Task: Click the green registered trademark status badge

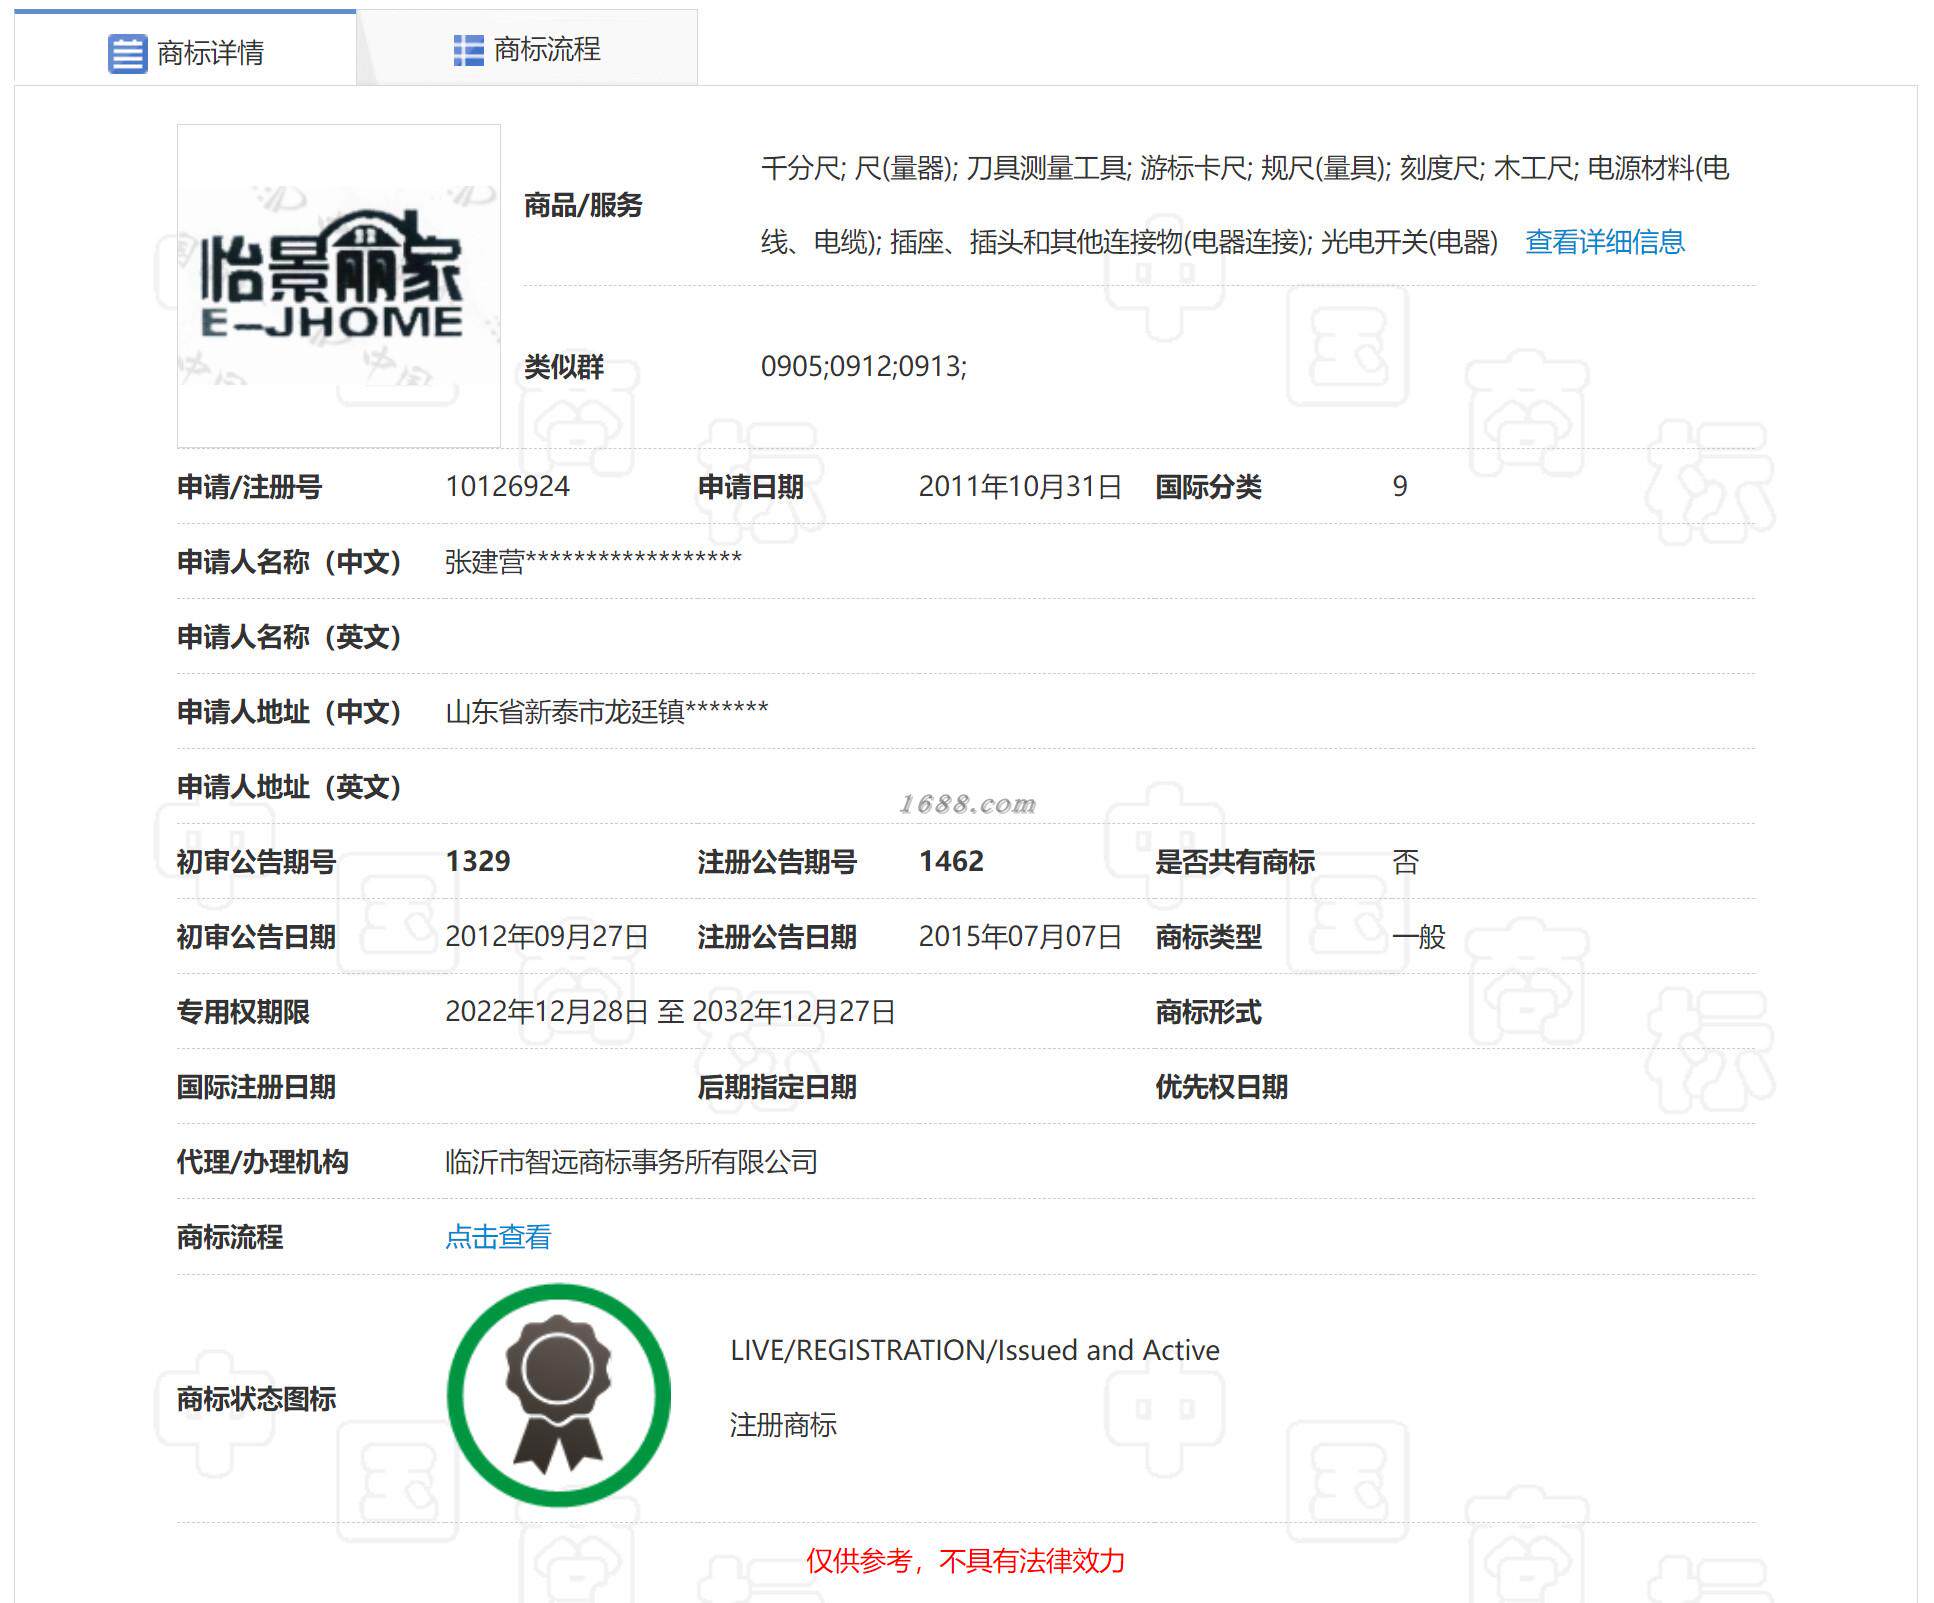Action: (x=558, y=1395)
